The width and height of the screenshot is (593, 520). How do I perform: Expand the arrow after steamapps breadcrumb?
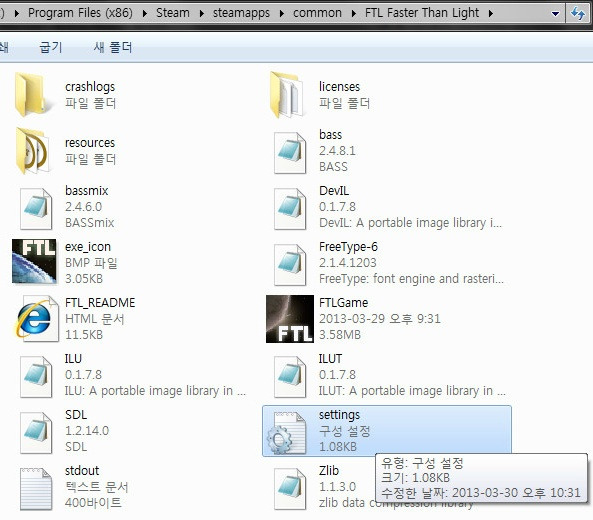pyautogui.click(x=282, y=14)
